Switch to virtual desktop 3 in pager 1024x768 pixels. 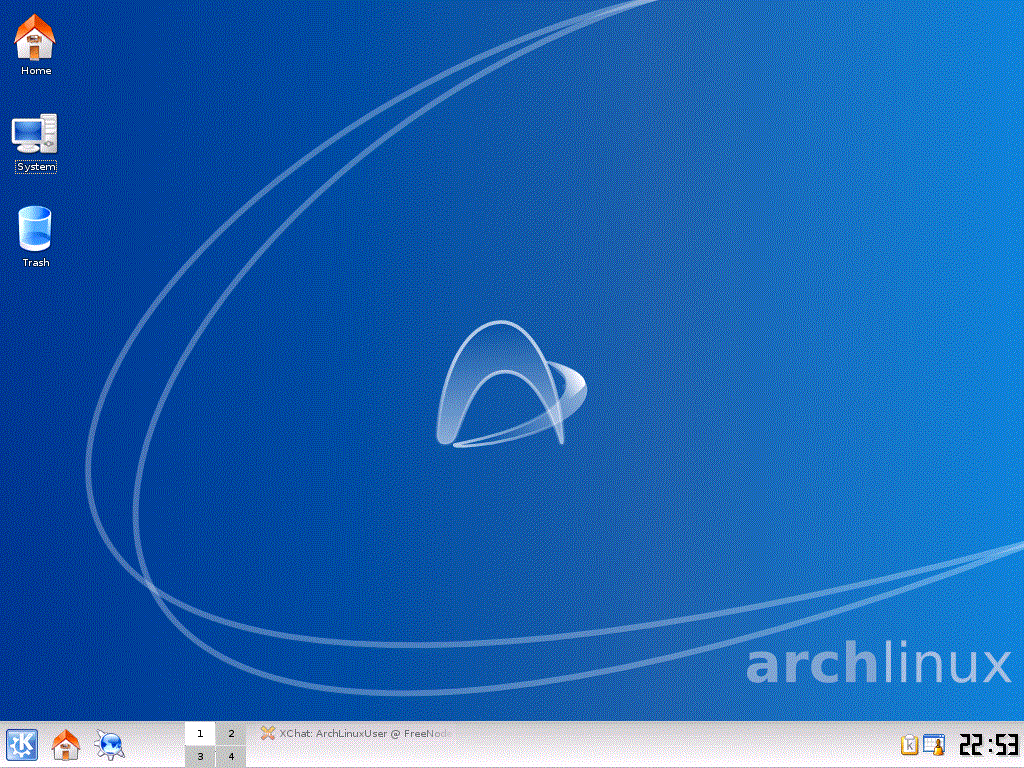click(200, 757)
